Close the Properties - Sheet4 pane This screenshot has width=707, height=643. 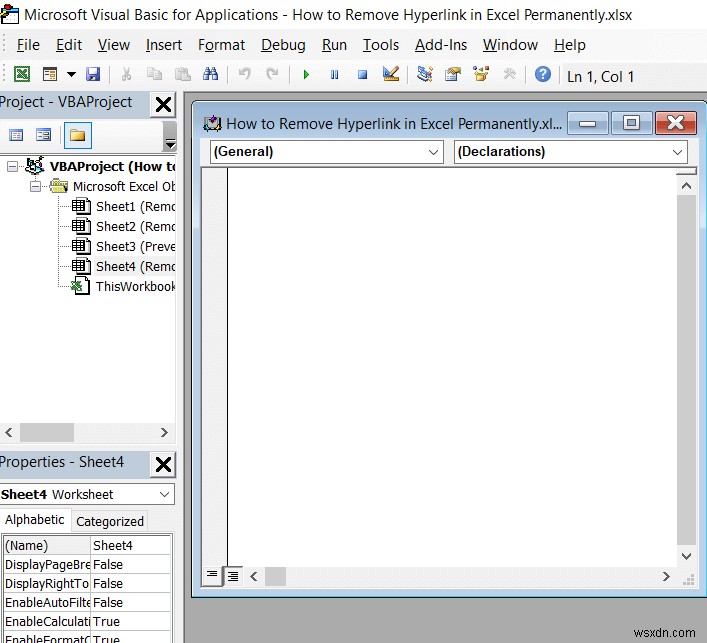point(163,464)
